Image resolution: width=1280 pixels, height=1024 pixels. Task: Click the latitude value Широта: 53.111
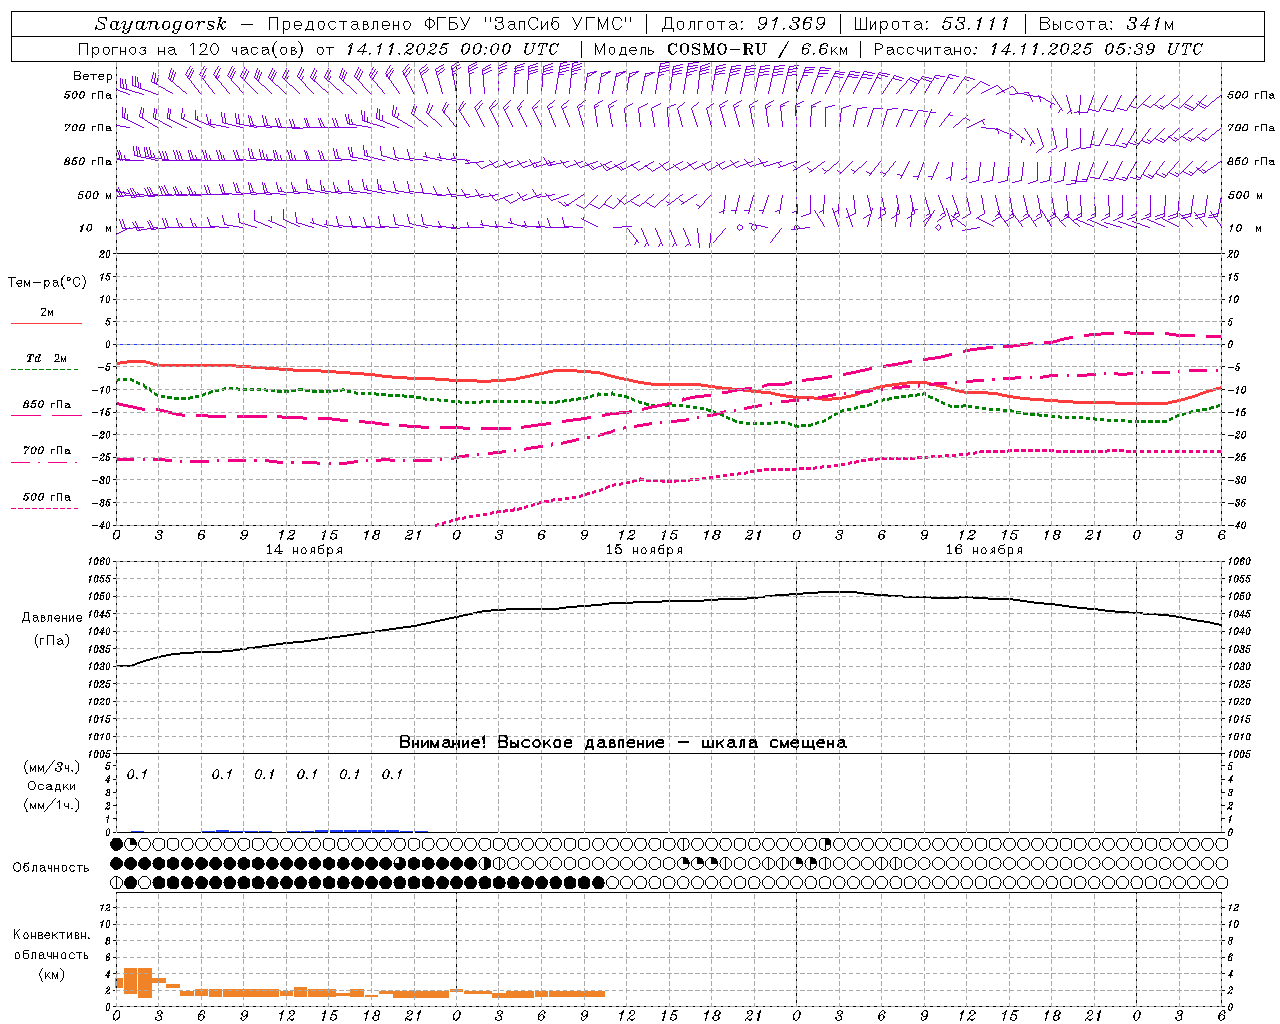click(x=932, y=24)
